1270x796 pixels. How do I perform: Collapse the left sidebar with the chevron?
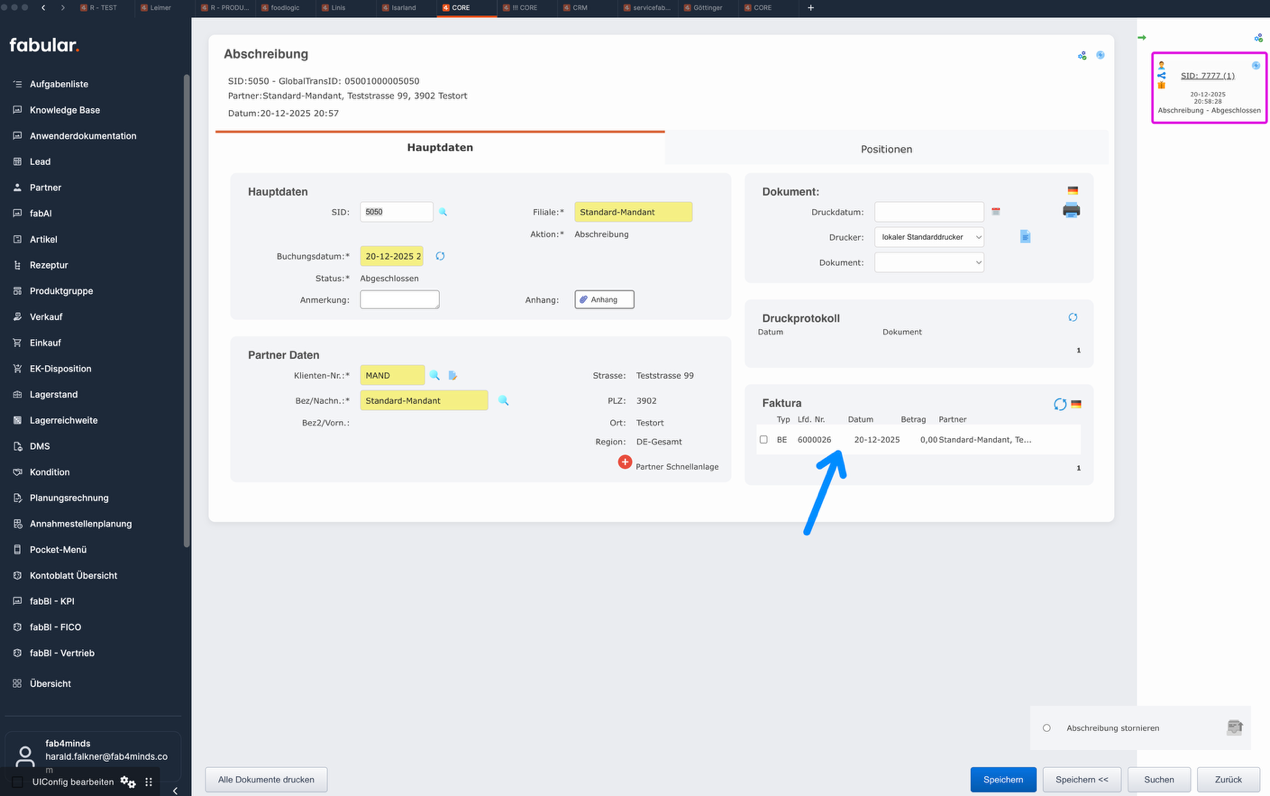[x=175, y=790]
